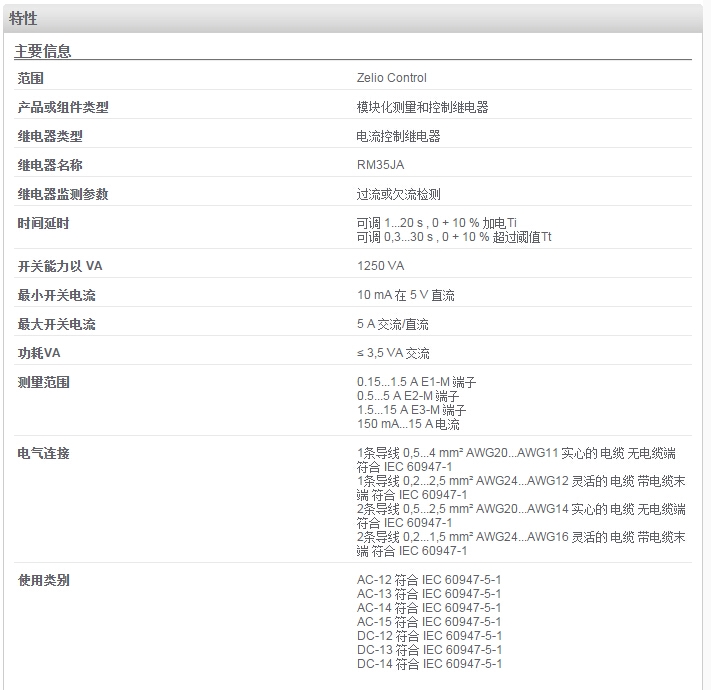Click the 范围 row label
Screen dimensions: 711x690
coord(31,78)
